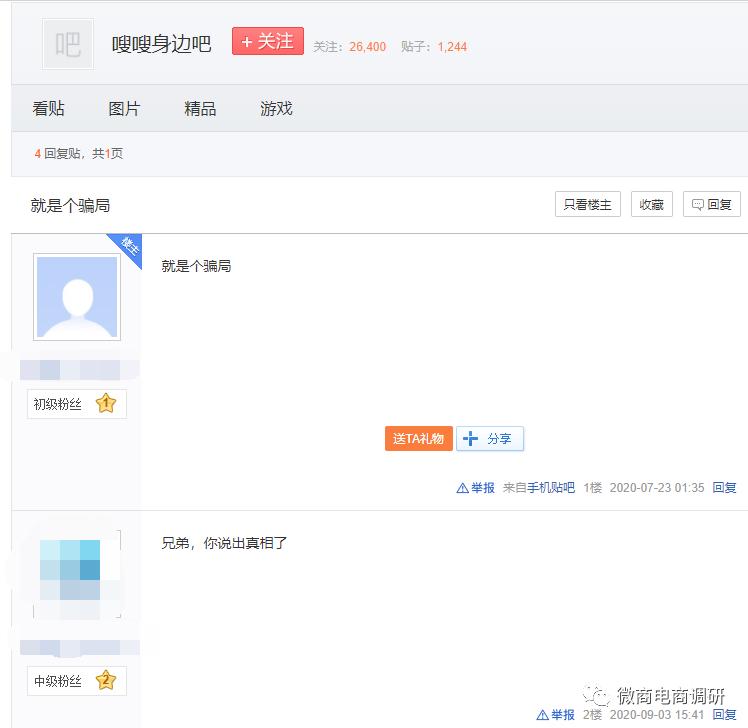Viewport: 748px width, 728px height.
Task: Report the 2楼 reply via 举报
Action: (x=556, y=715)
